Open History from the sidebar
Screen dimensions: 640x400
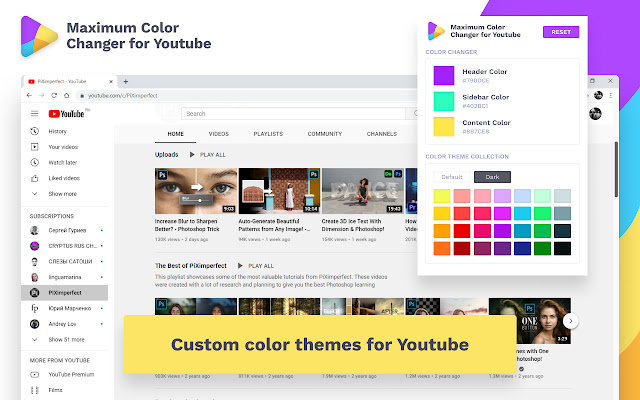57,131
